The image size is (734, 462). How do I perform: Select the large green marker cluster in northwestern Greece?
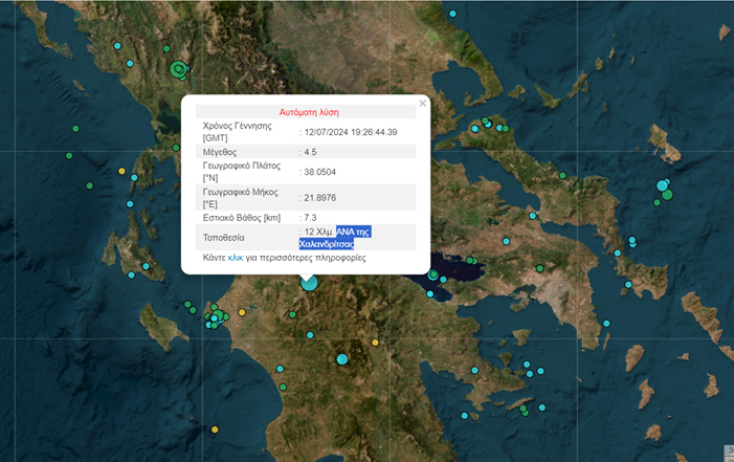click(178, 69)
